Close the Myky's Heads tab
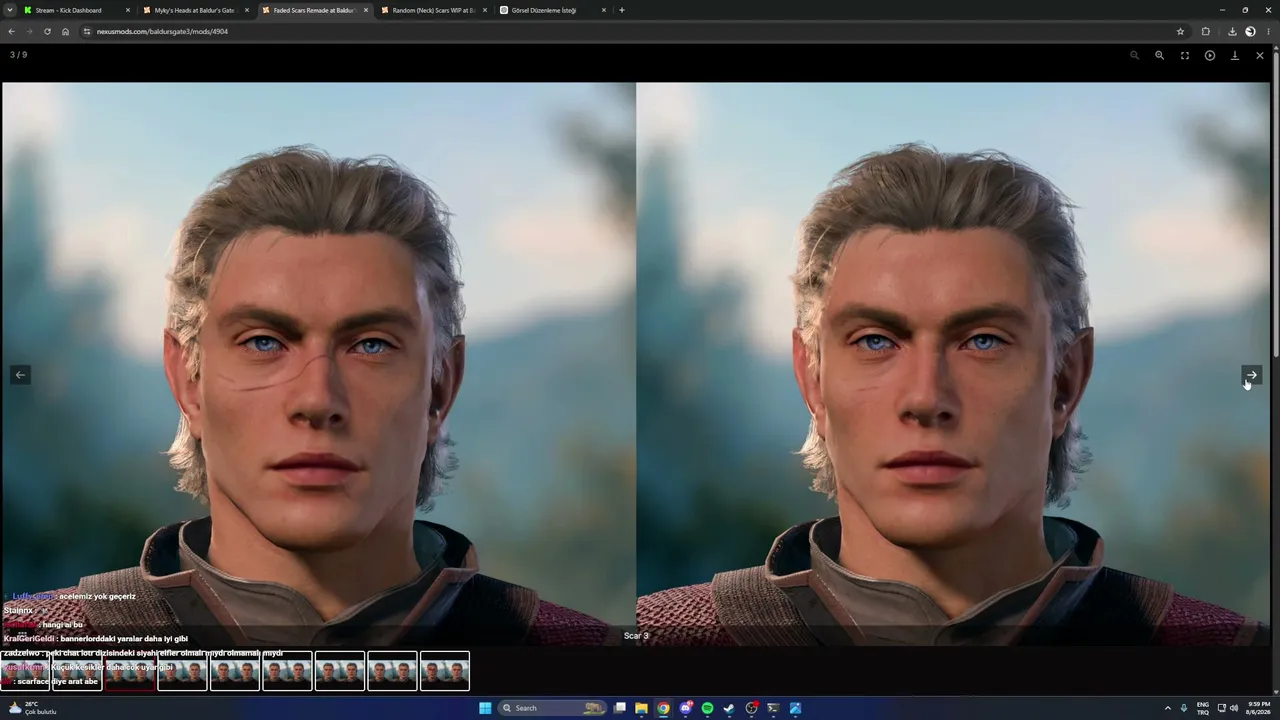The image size is (1280, 720). (247, 10)
